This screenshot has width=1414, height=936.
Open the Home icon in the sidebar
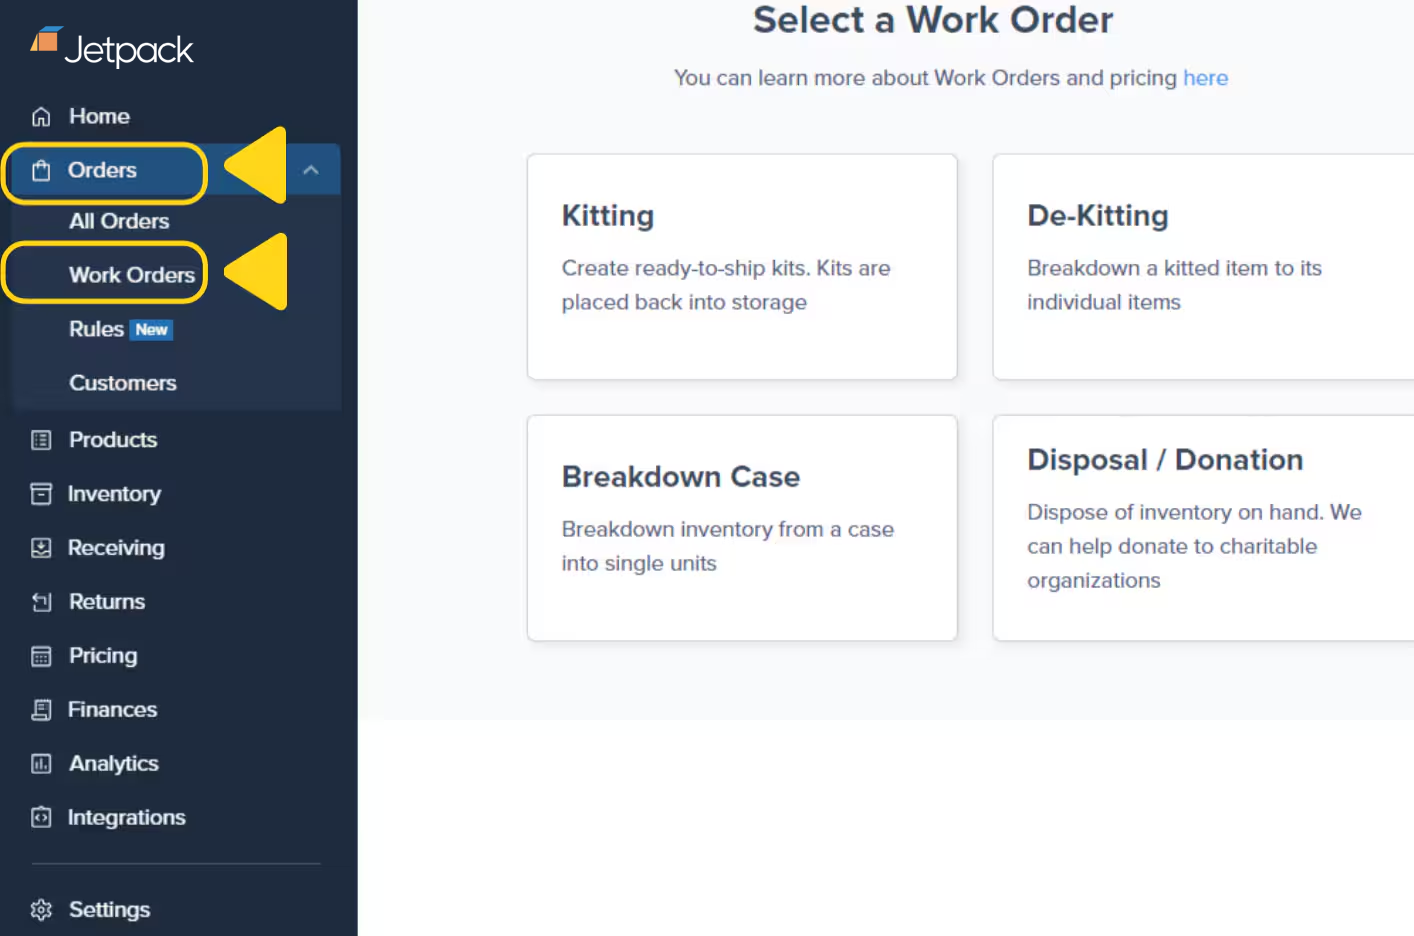[41, 116]
